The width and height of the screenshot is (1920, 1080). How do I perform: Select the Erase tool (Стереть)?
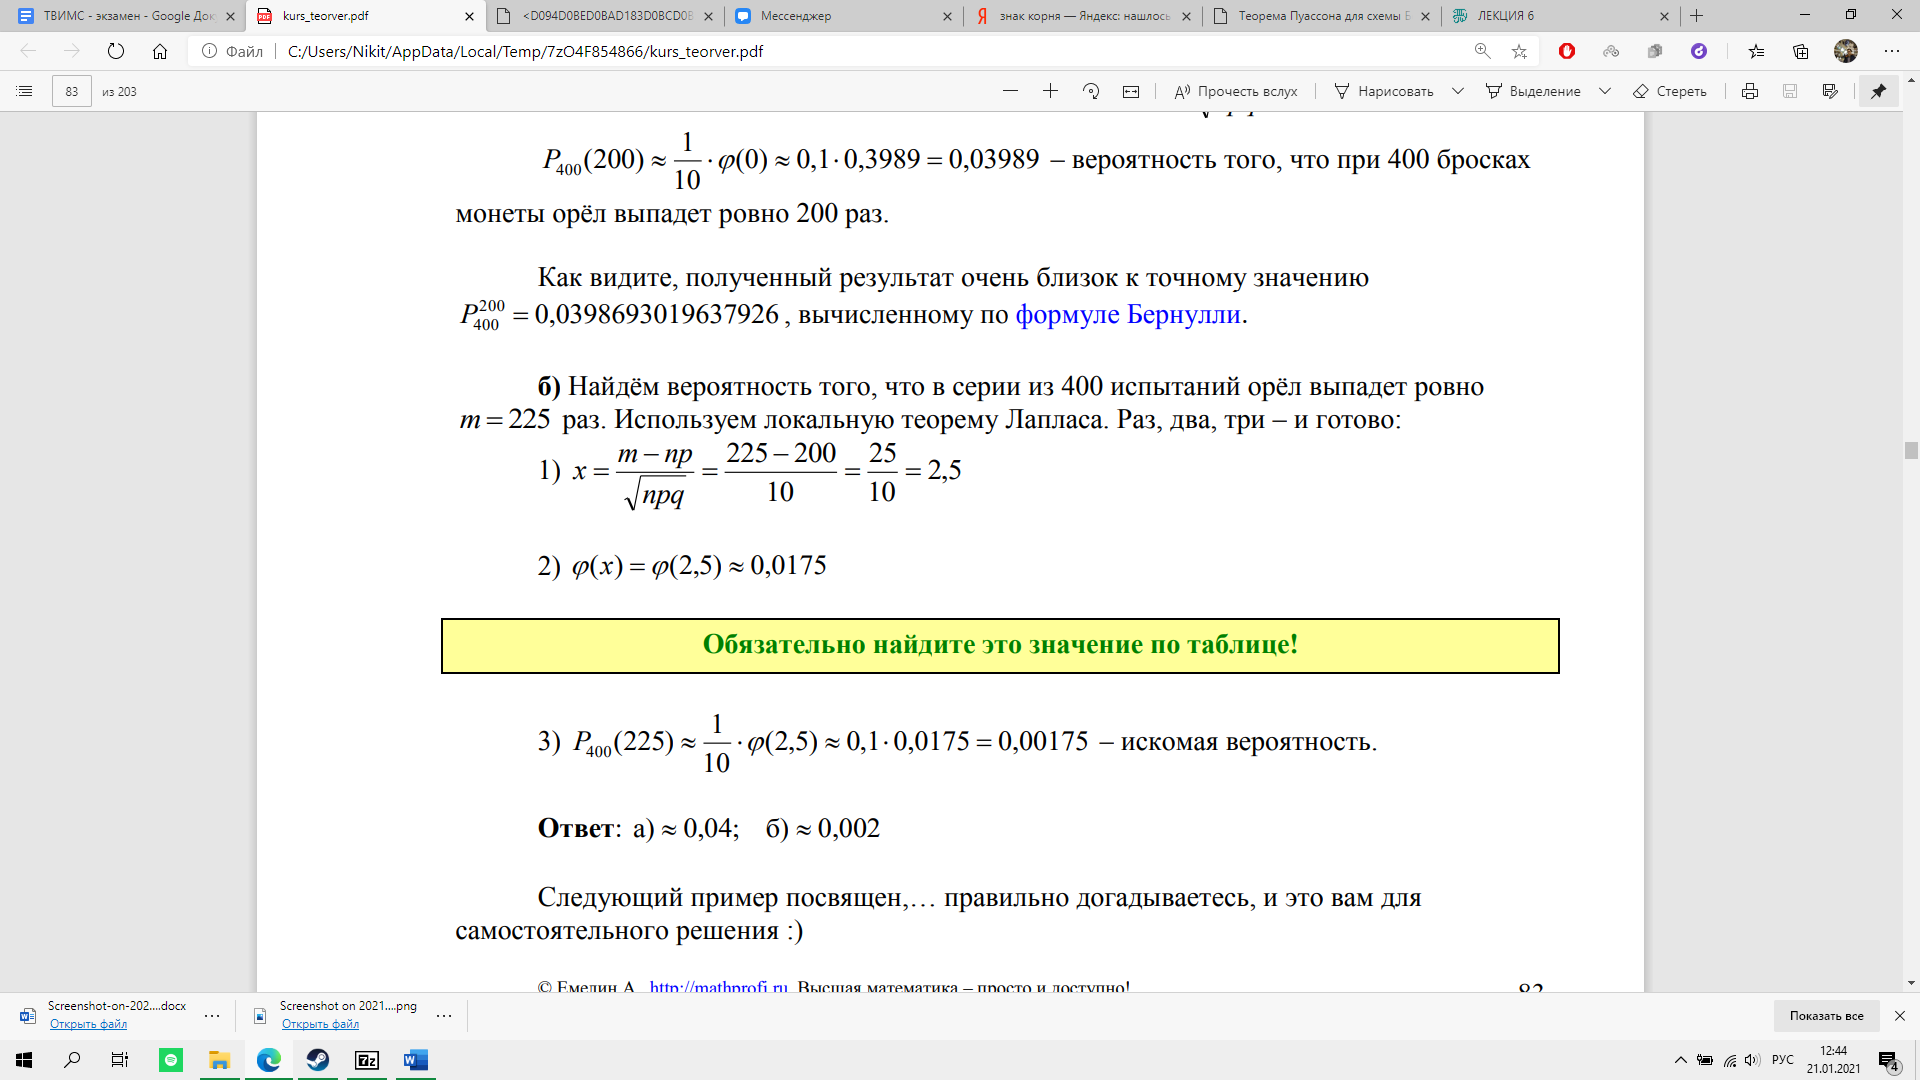pyautogui.click(x=1670, y=91)
